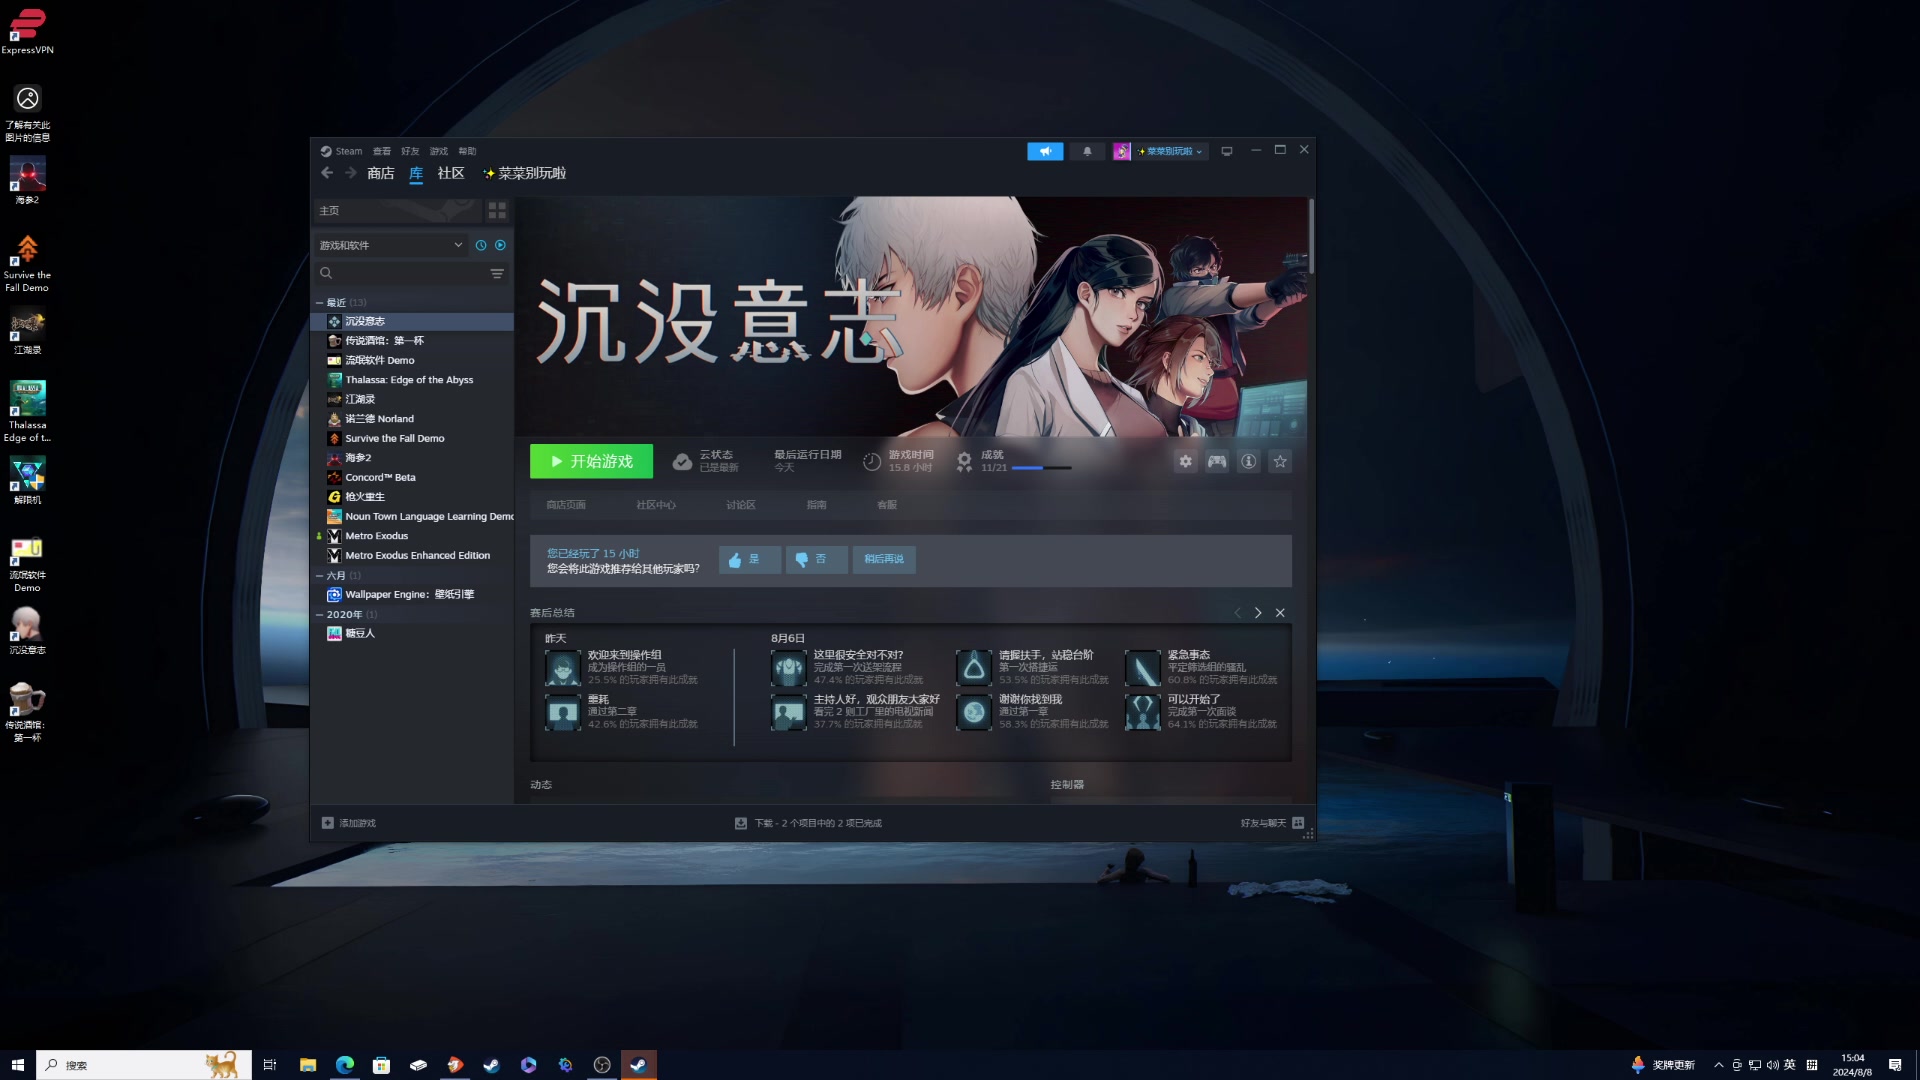1920x1080 pixels.
Task: Open the 菜菜别玩啦 profile tab
Action: 525,173
